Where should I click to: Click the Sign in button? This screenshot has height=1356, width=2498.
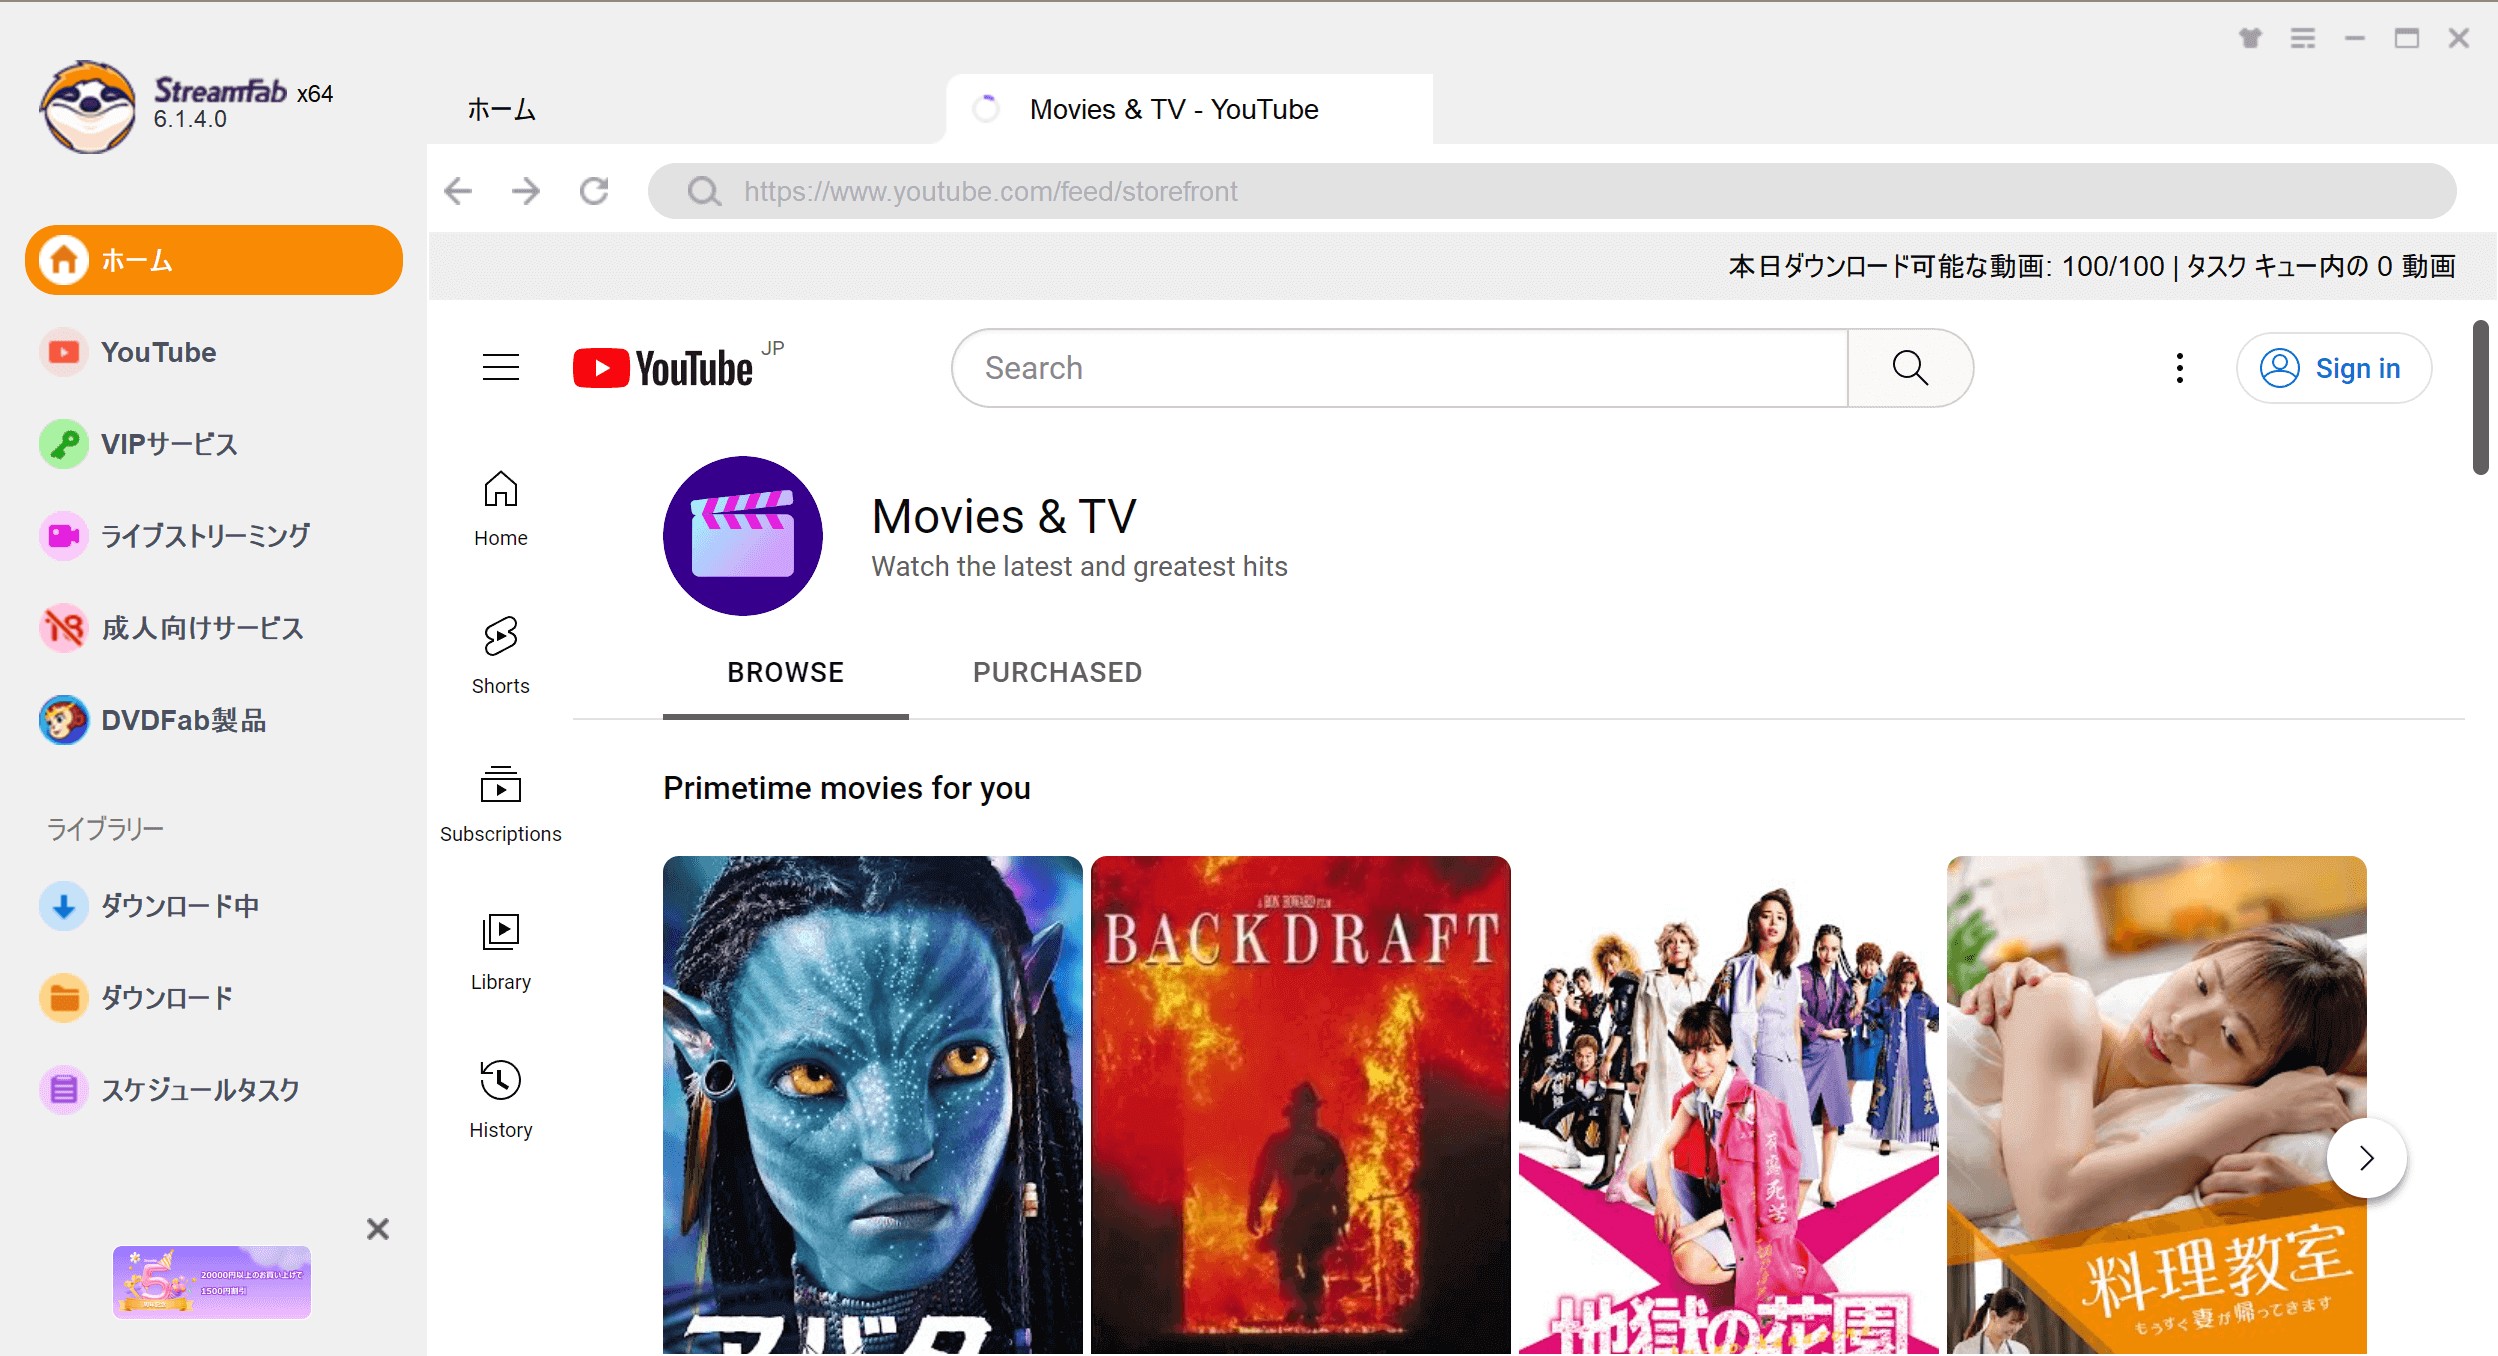[2333, 368]
